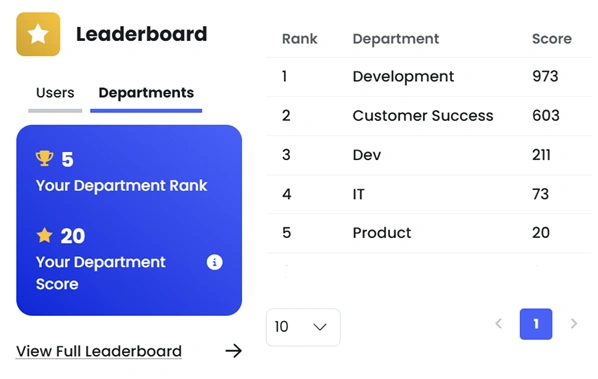Select the Departments tab

point(146,93)
